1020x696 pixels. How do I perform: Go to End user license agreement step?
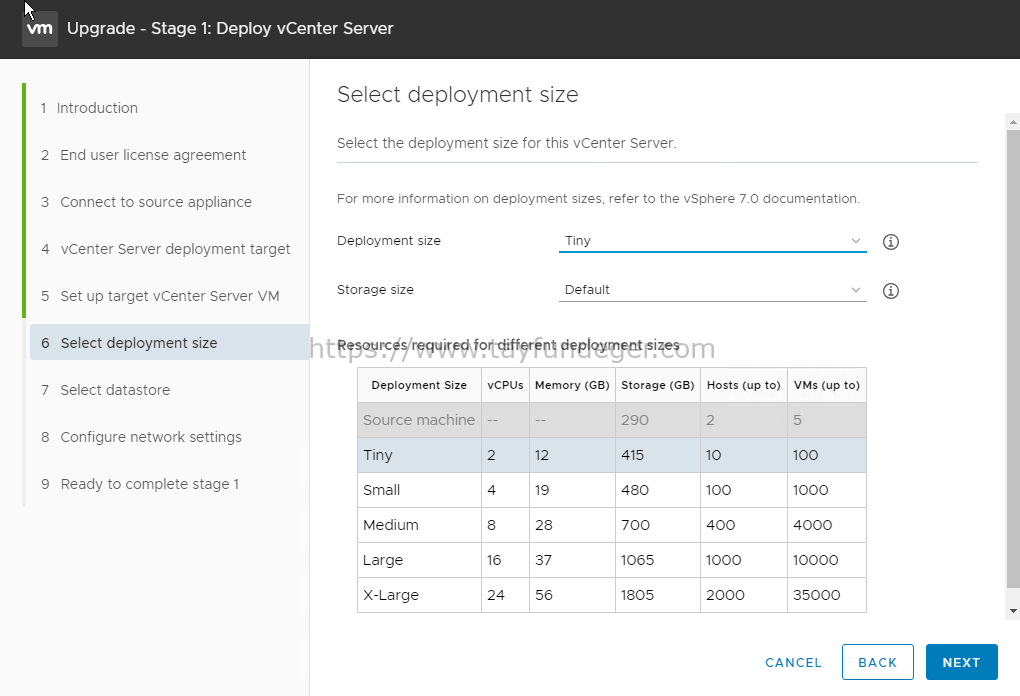pos(144,155)
